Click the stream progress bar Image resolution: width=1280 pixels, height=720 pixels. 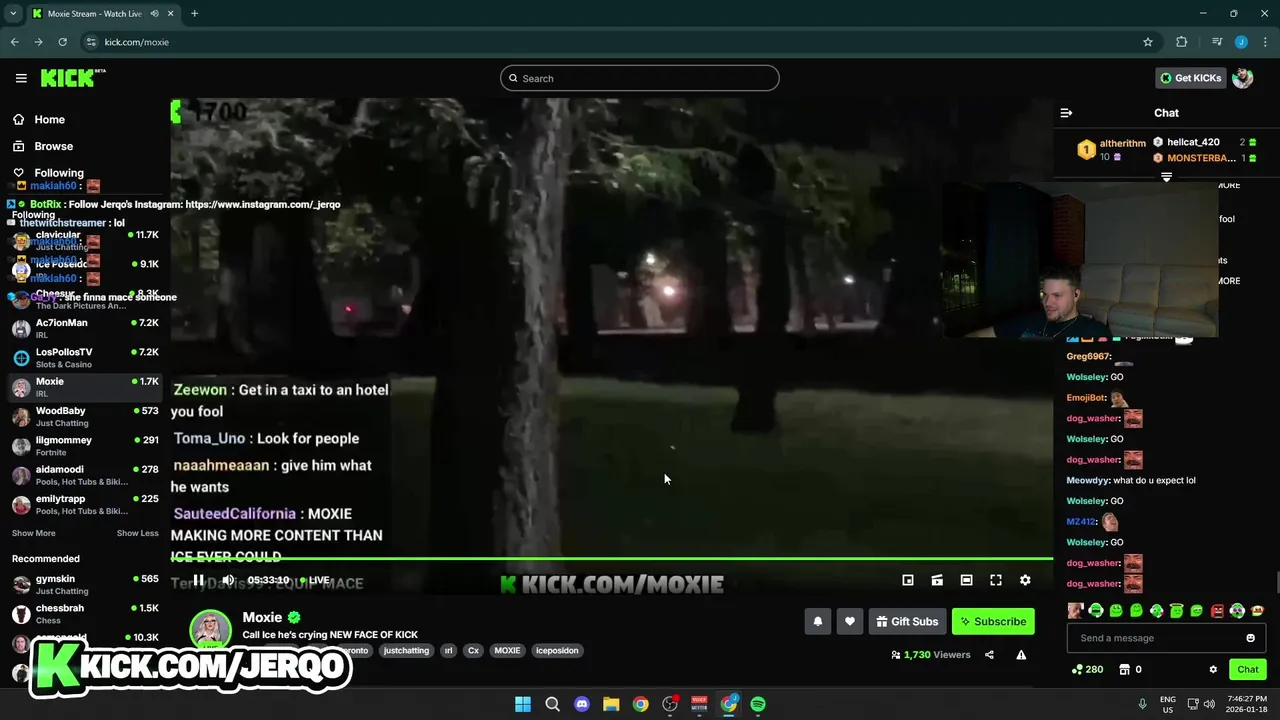(611, 559)
